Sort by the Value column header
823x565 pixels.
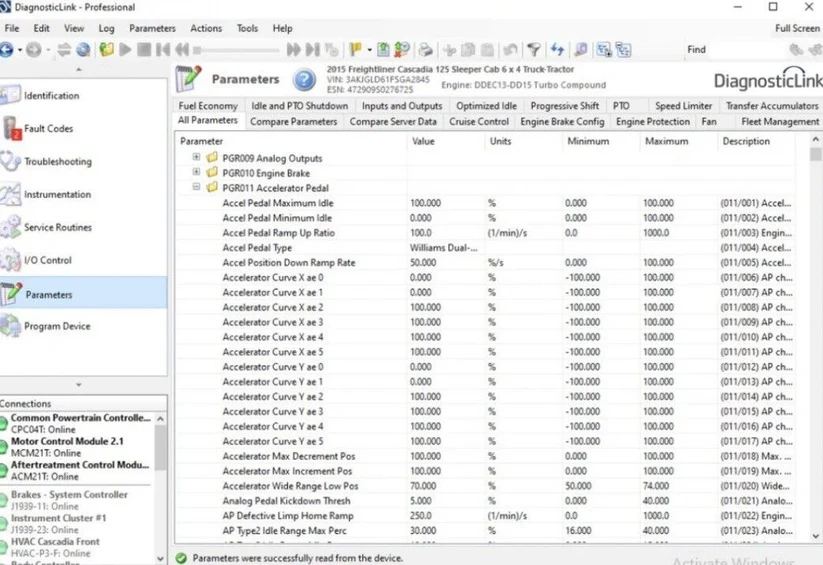click(x=446, y=141)
